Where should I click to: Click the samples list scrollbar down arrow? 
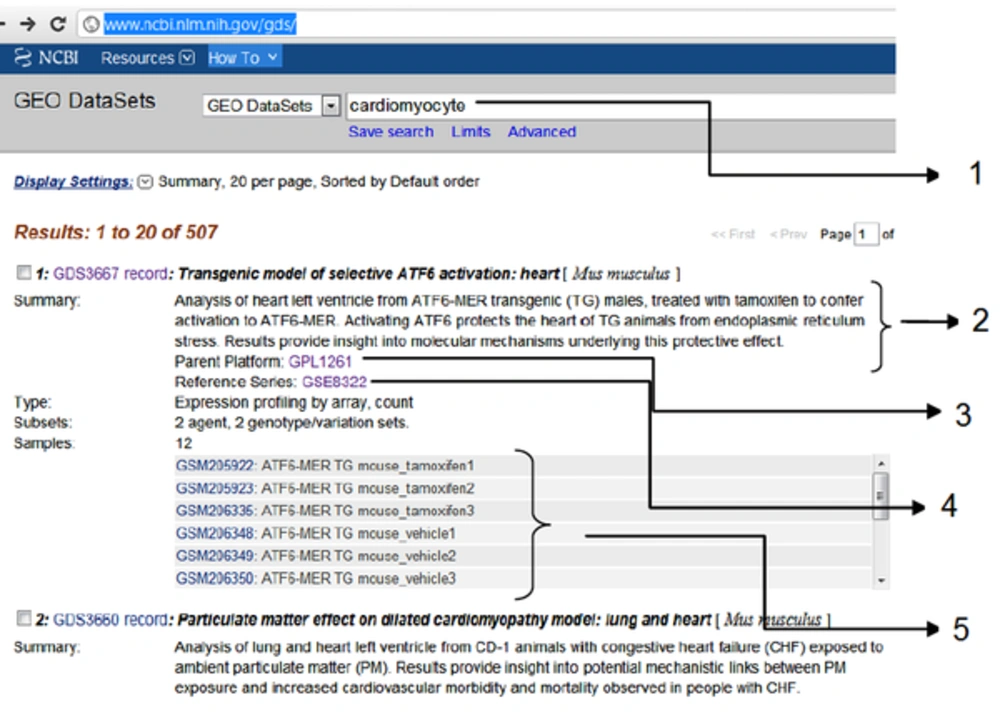[x=881, y=580]
